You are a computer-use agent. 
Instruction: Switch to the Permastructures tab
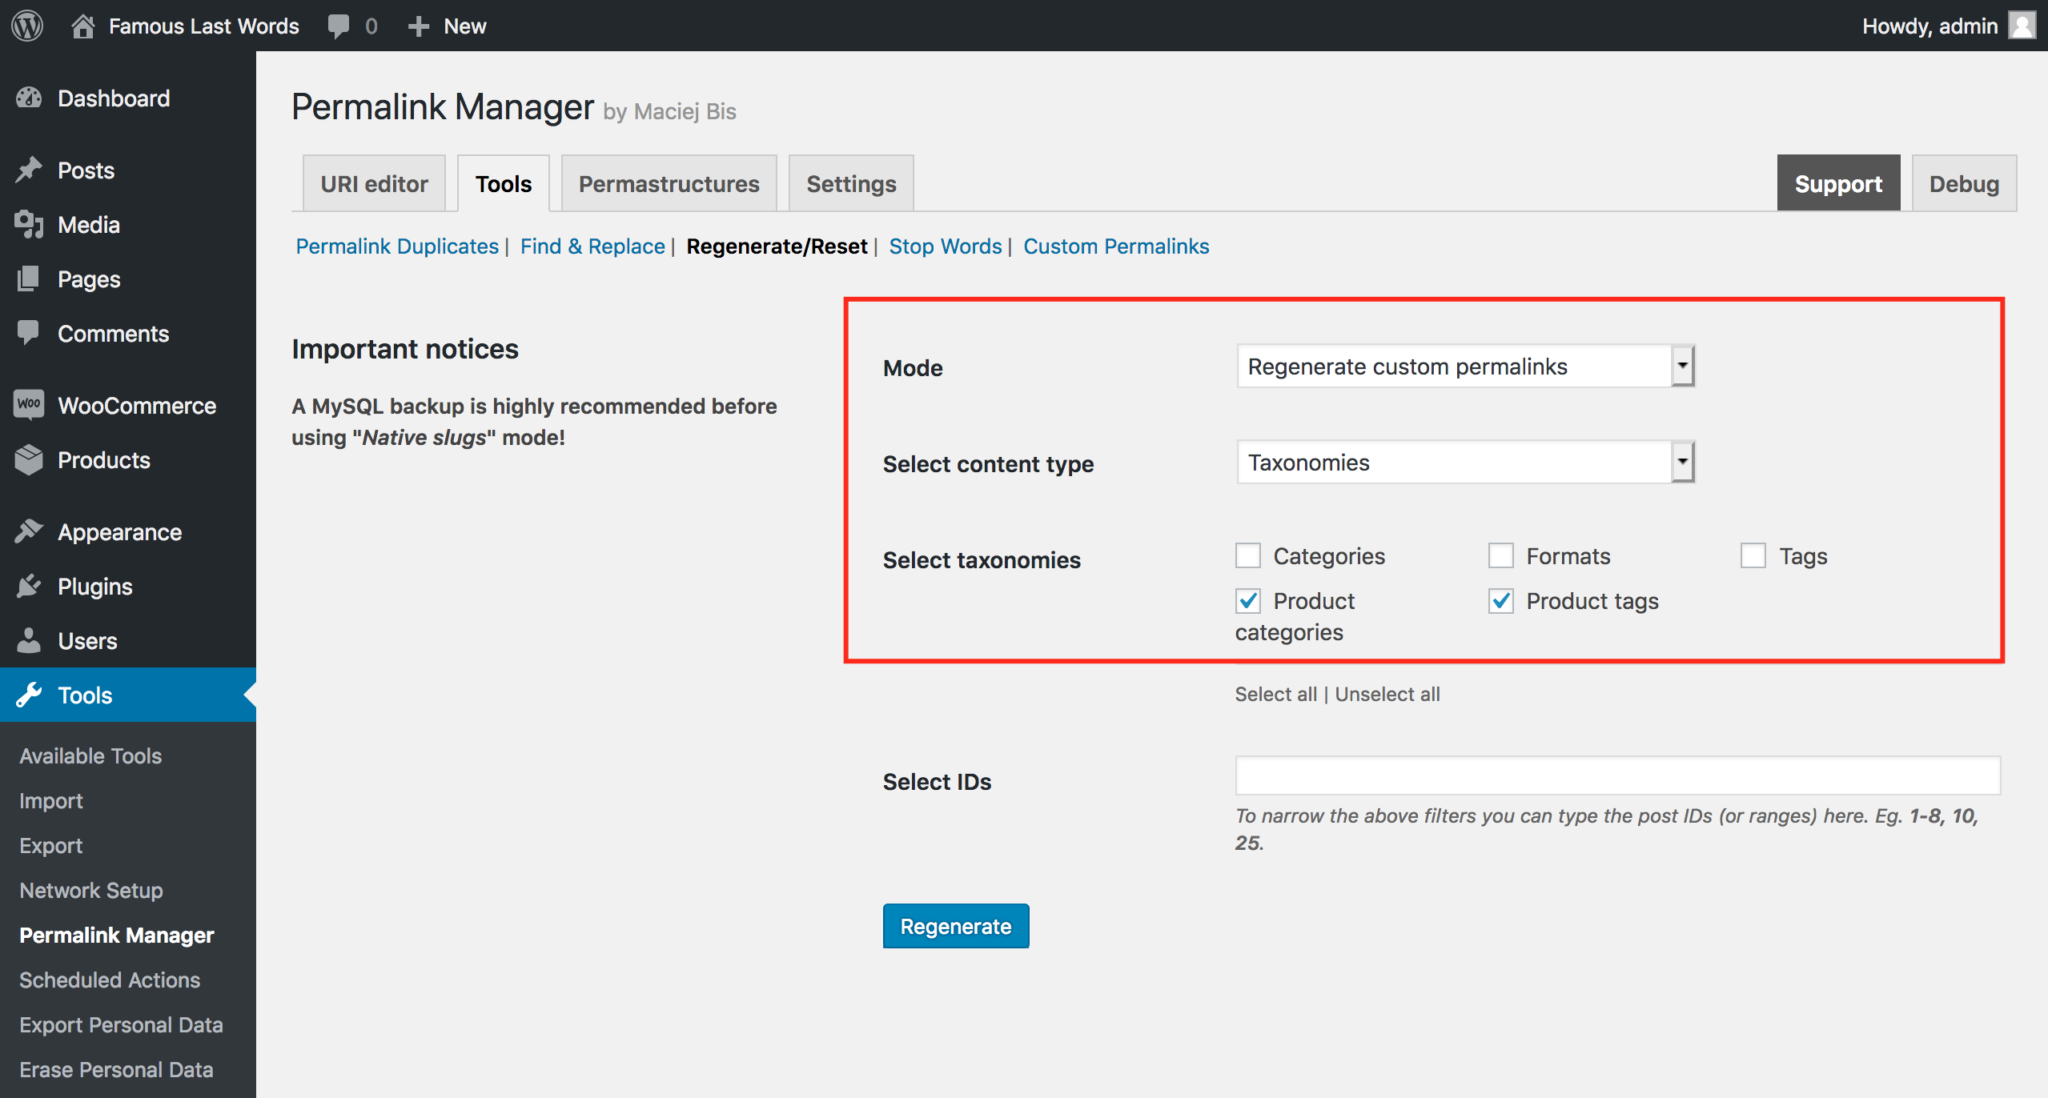click(668, 183)
